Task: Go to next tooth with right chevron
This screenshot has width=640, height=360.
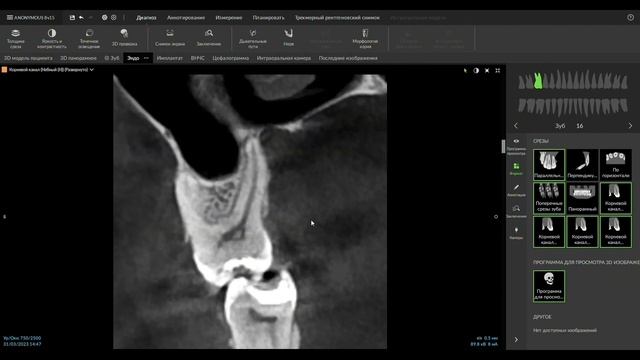Action: [x=630, y=126]
